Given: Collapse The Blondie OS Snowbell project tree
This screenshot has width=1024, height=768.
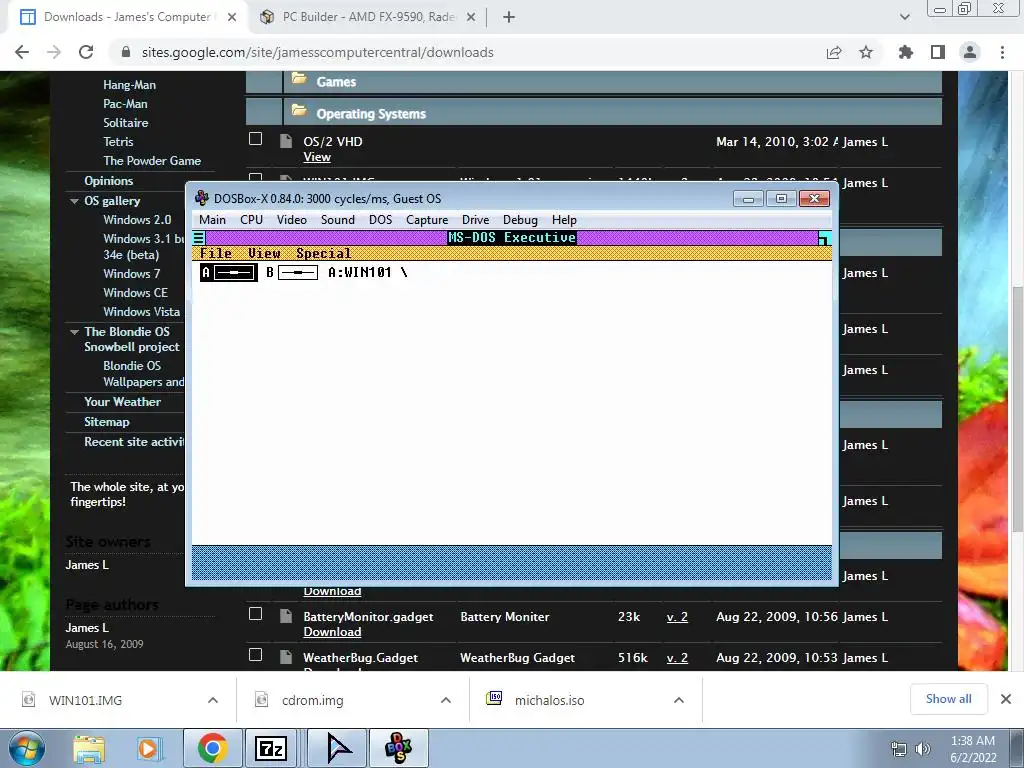Looking at the screenshot, I should tap(74, 332).
